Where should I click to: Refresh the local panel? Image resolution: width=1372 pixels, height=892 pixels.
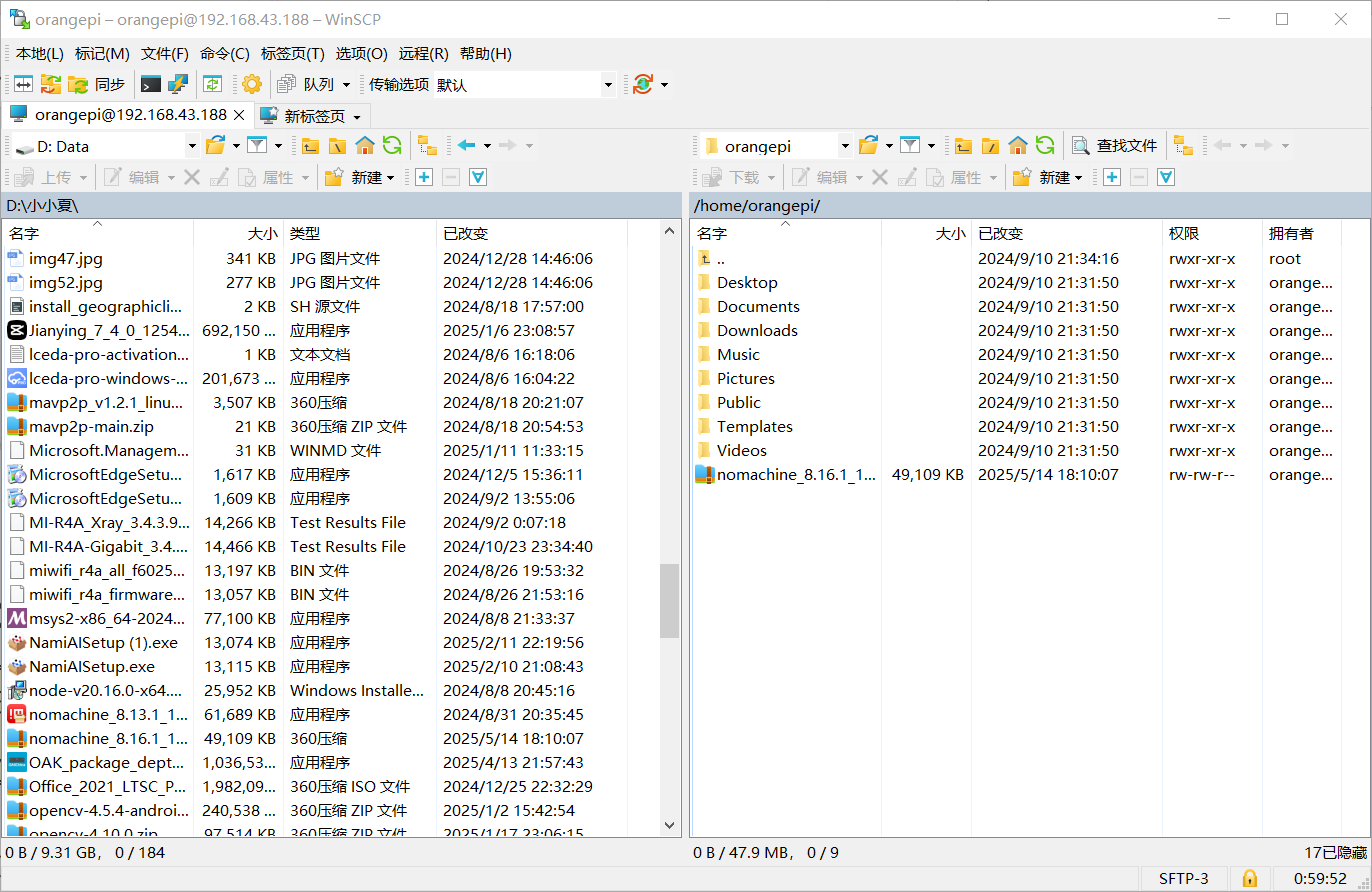click(x=392, y=146)
